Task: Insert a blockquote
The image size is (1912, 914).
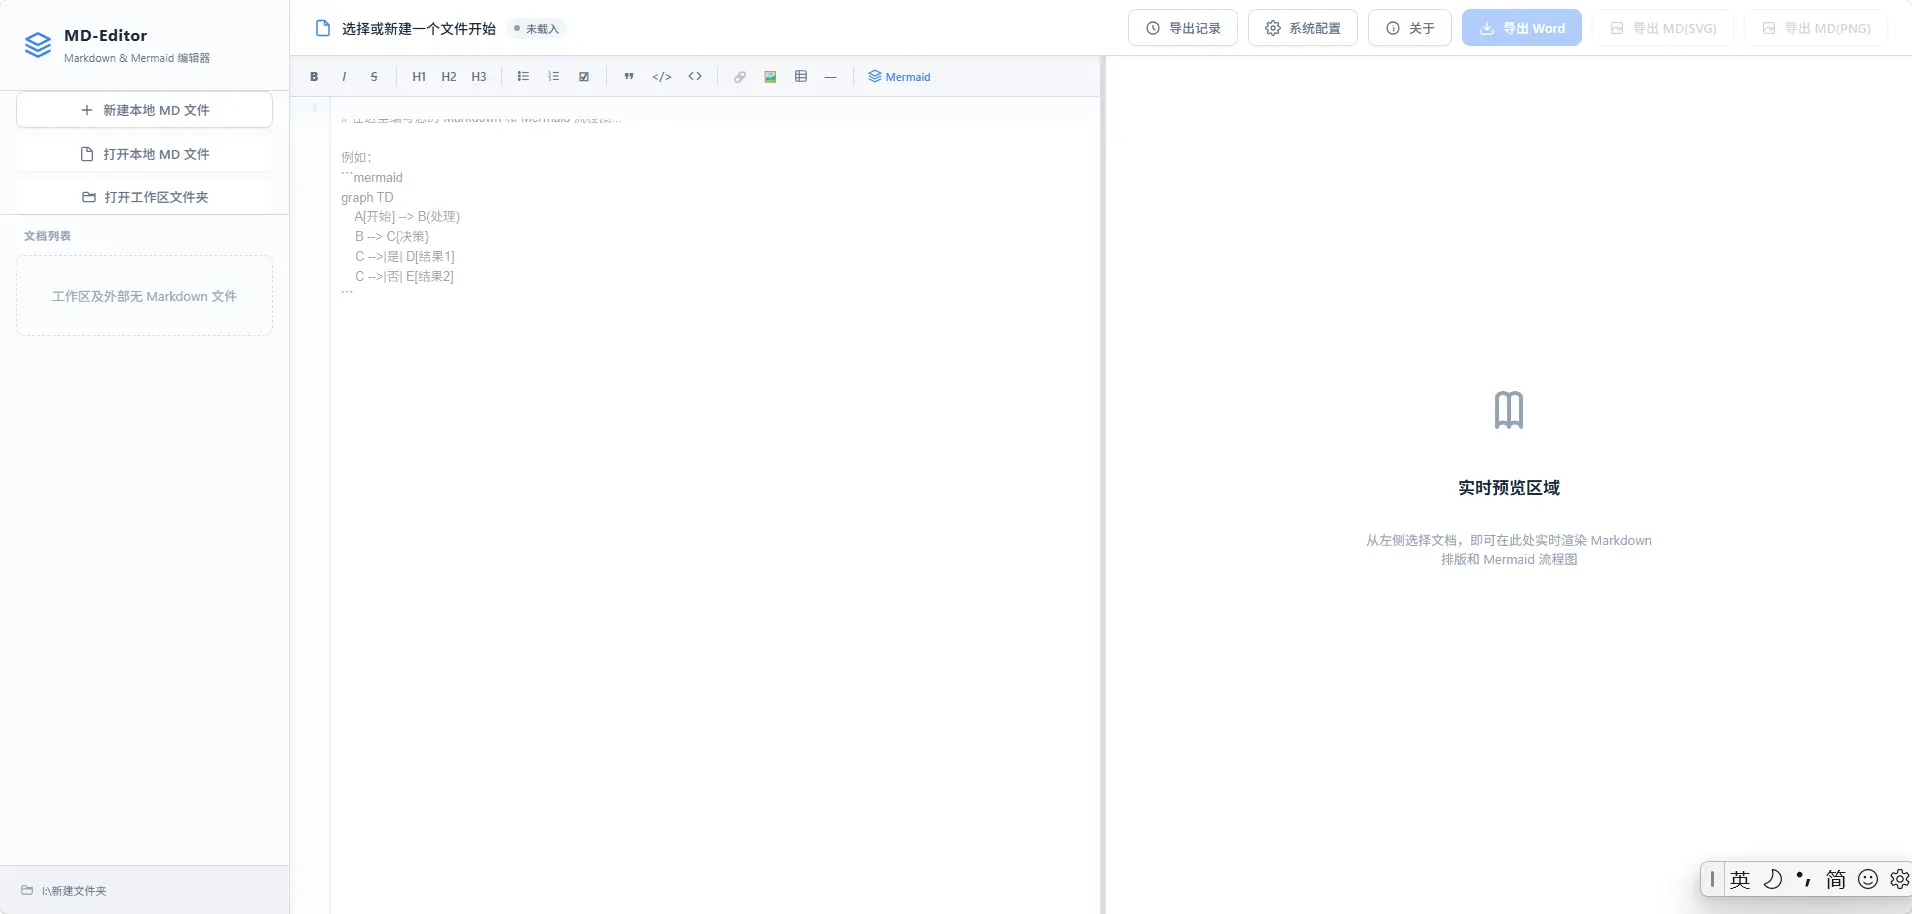Action: pyautogui.click(x=629, y=76)
